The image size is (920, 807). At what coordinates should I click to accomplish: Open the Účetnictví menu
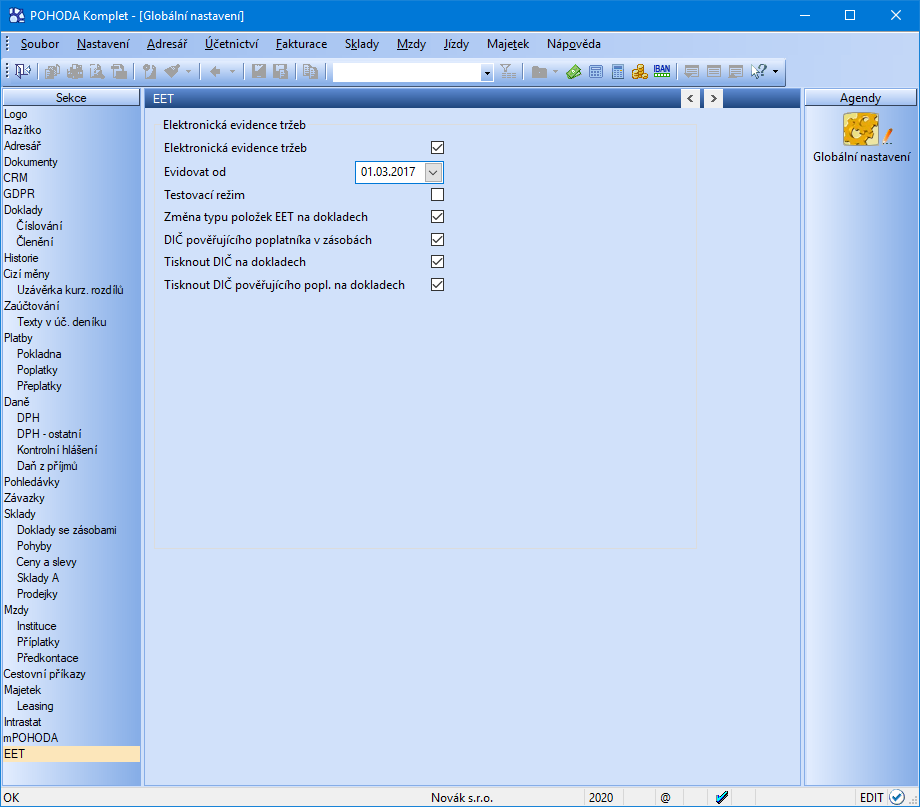[x=231, y=44]
